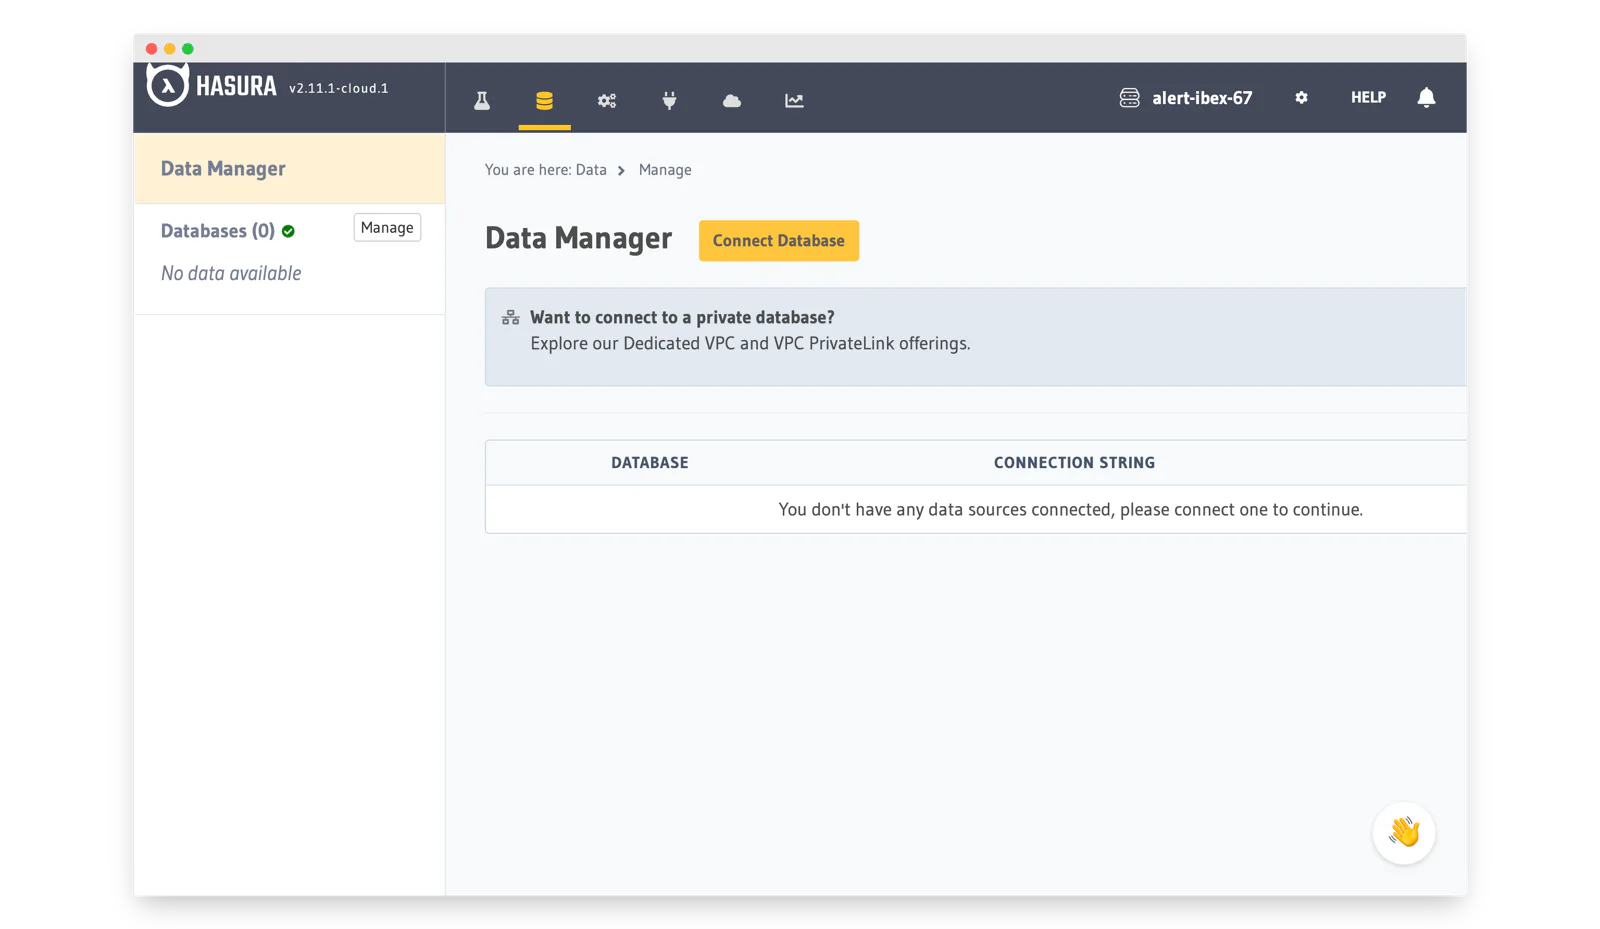Click the no data sources connected message
This screenshot has height=929, width=1600.
[x=1070, y=509]
